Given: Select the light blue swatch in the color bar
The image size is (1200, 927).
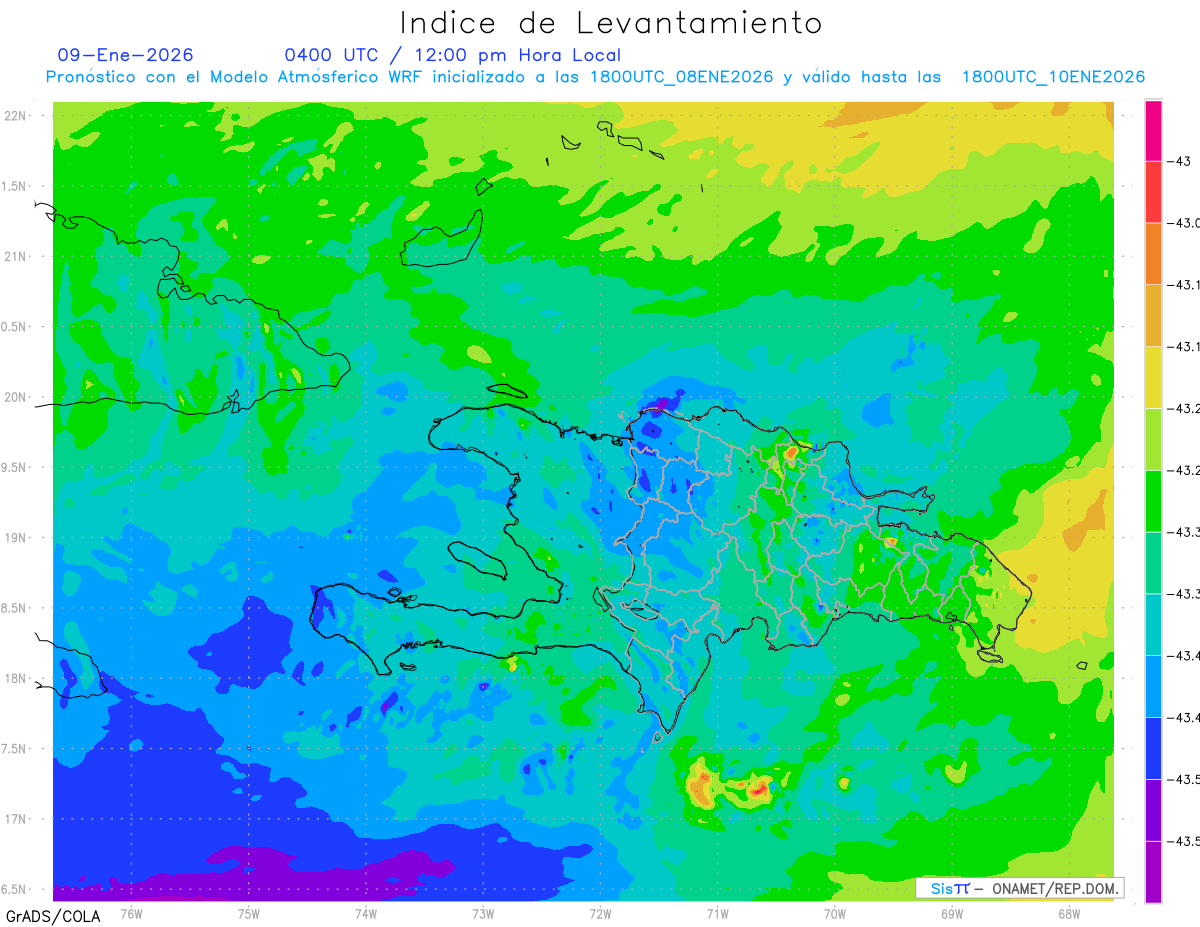Looking at the screenshot, I should [1153, 687].
